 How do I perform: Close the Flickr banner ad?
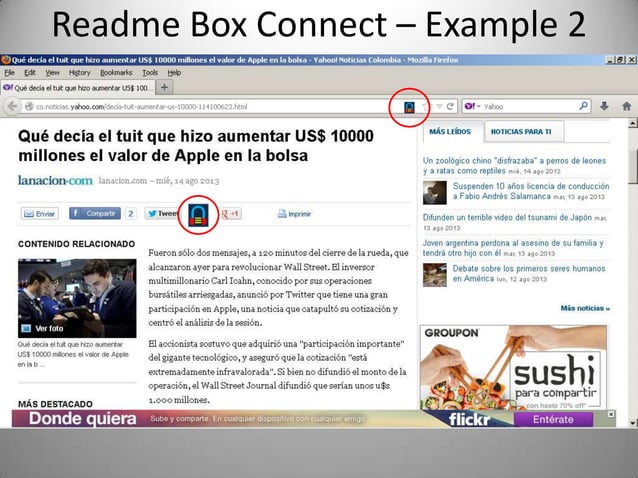pyautogui.click(x=610, y=414)
